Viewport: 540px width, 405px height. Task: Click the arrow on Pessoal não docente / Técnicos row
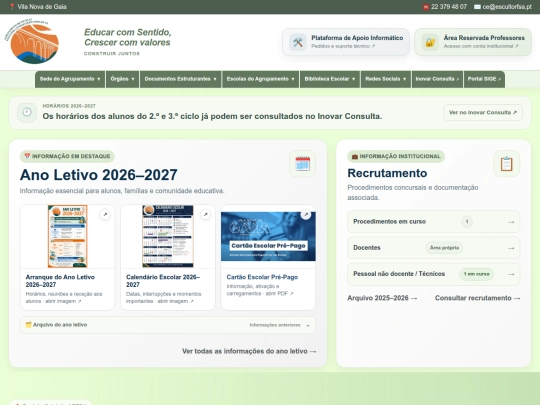(x=511, y=274)
